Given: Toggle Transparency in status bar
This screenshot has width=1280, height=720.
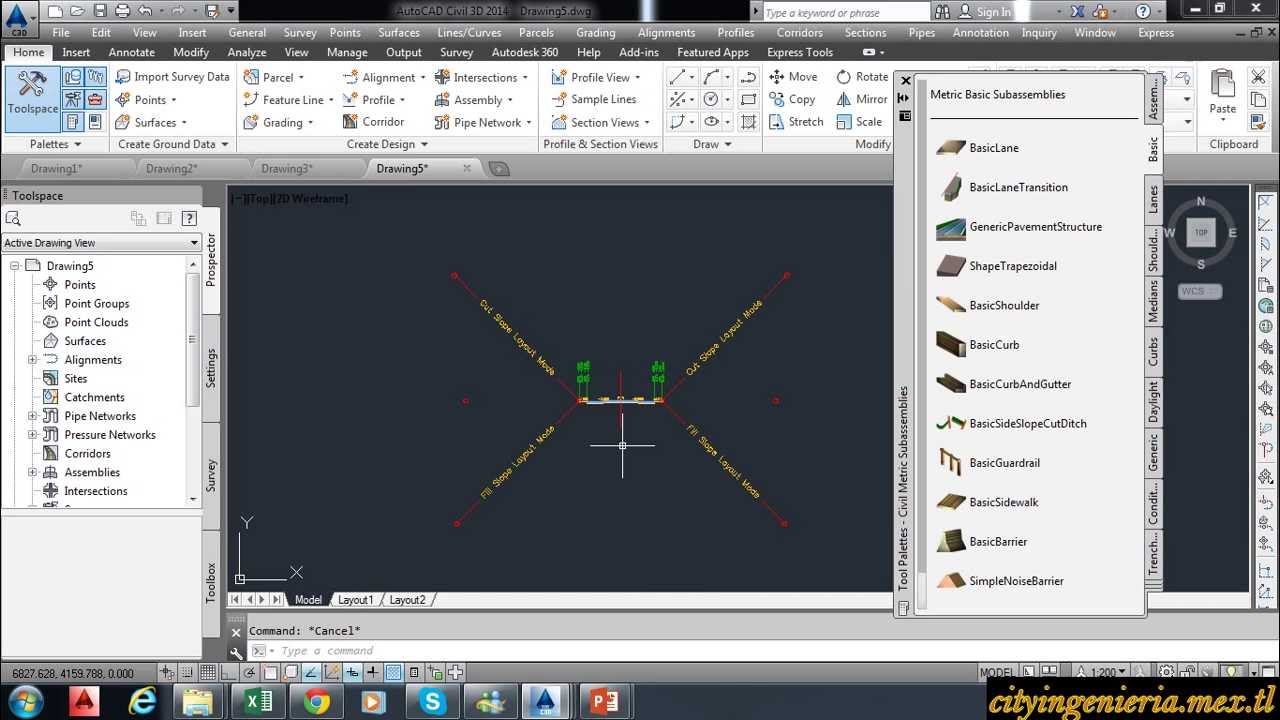Looking at the screenshot, I should (393, 673).
